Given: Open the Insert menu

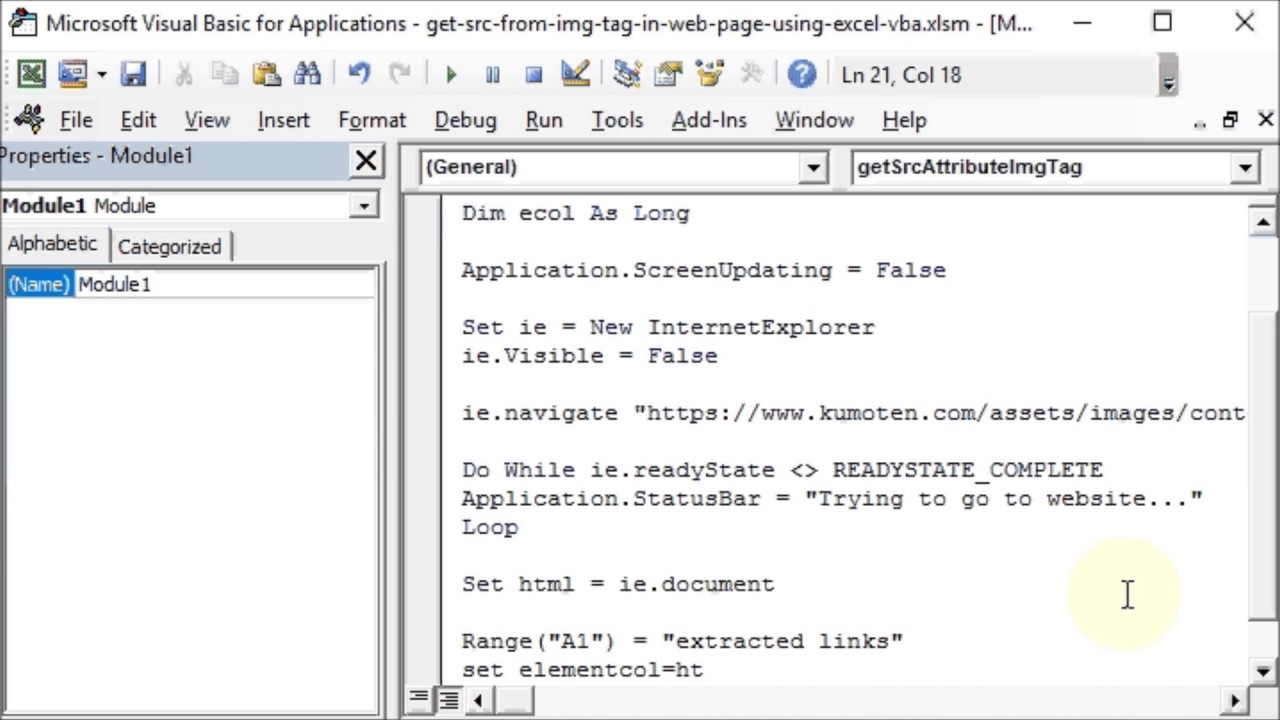Looking at the screenshot, I should coord(284,120).
